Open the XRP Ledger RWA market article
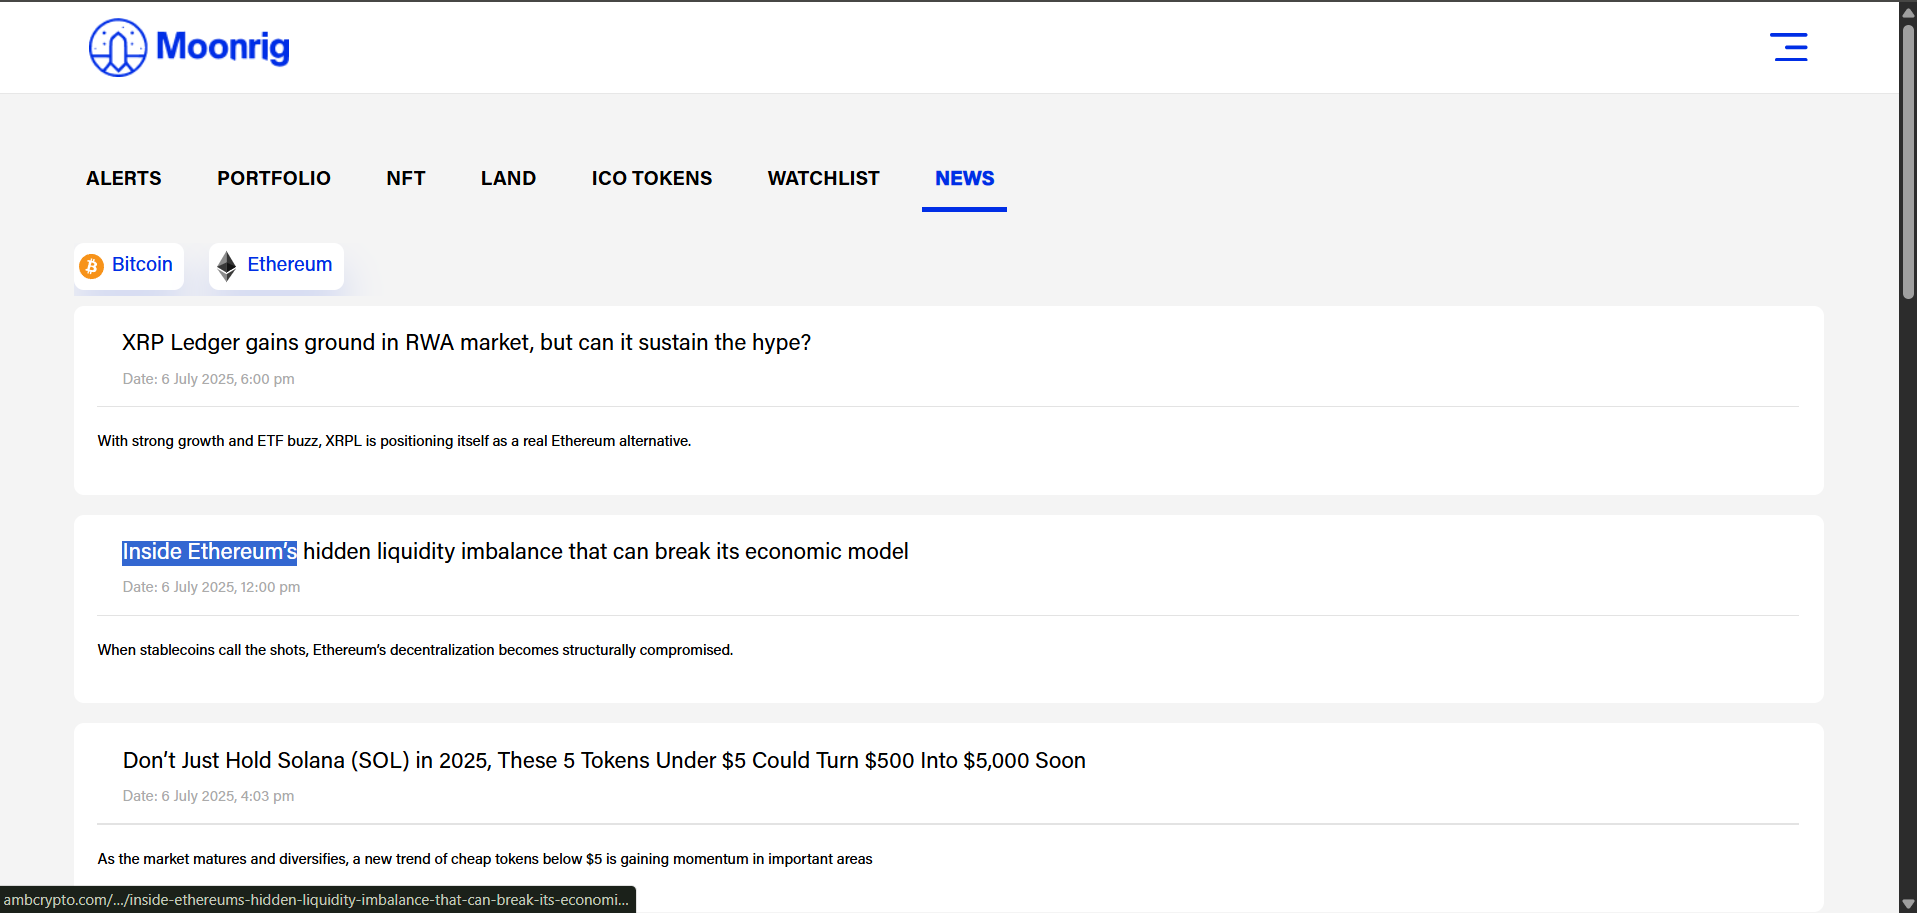 click(466, 343)
